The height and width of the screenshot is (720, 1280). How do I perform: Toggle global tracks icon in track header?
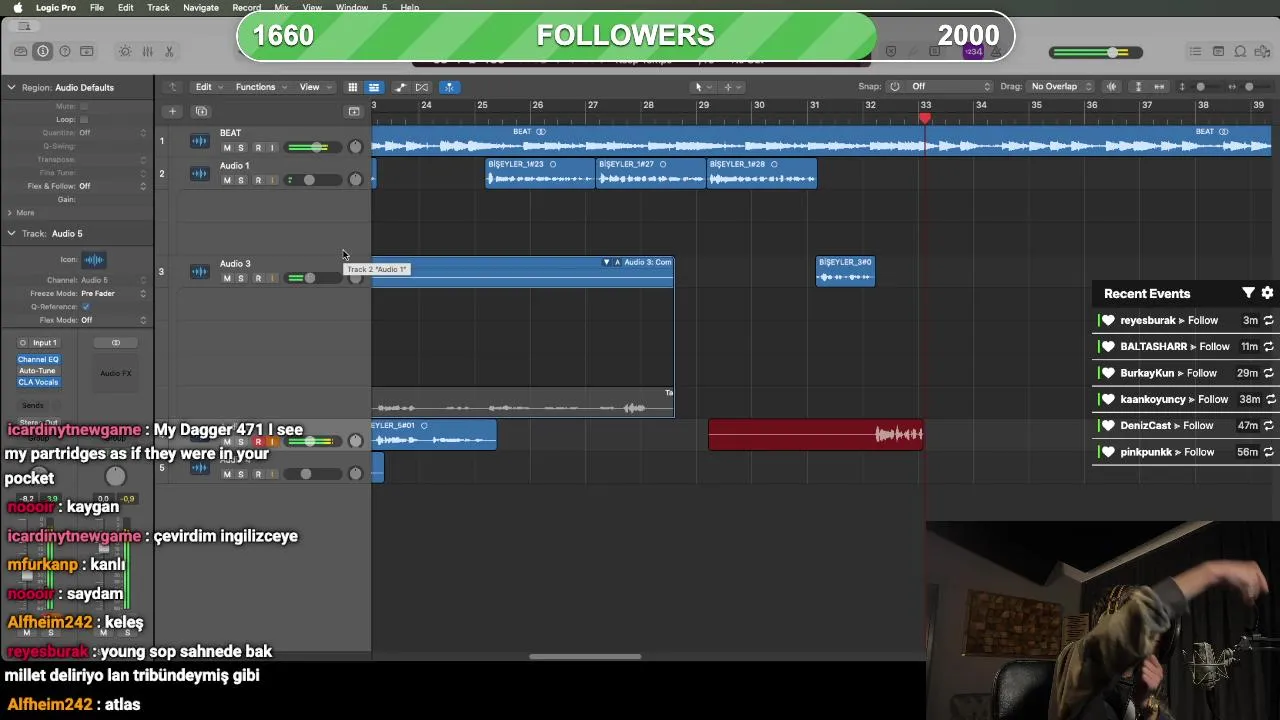pyautogui.click(x=353, y=111)
